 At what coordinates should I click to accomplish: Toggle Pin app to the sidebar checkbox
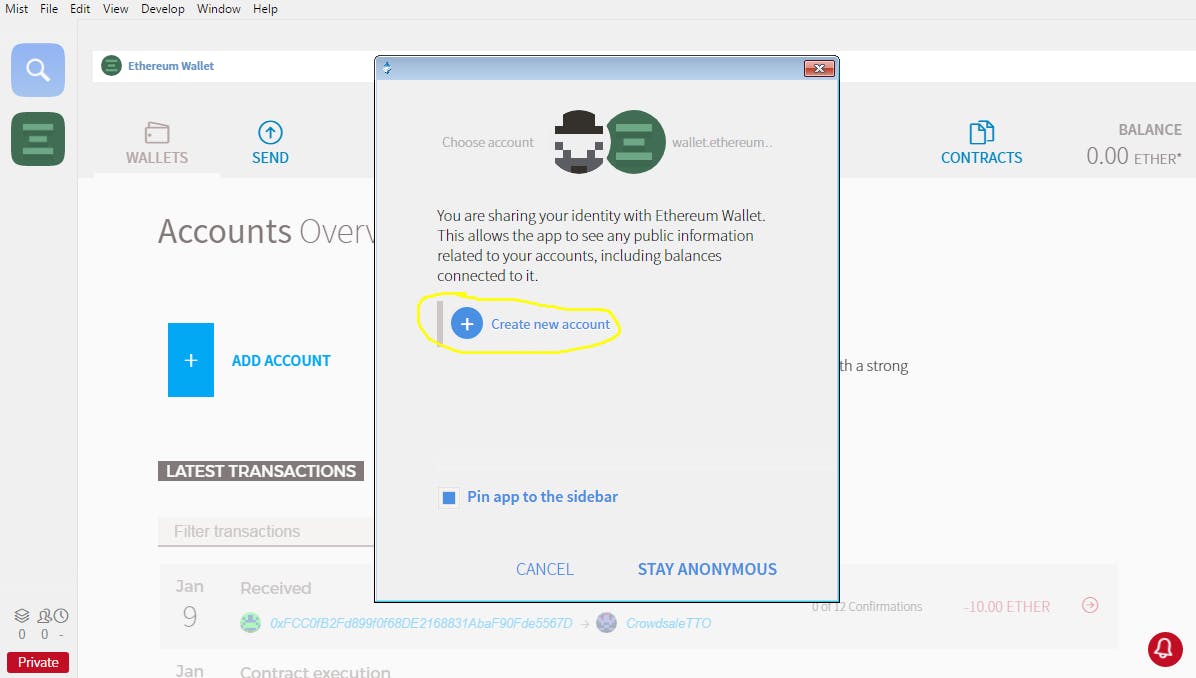pyautogui.click(x=449, y=497)
